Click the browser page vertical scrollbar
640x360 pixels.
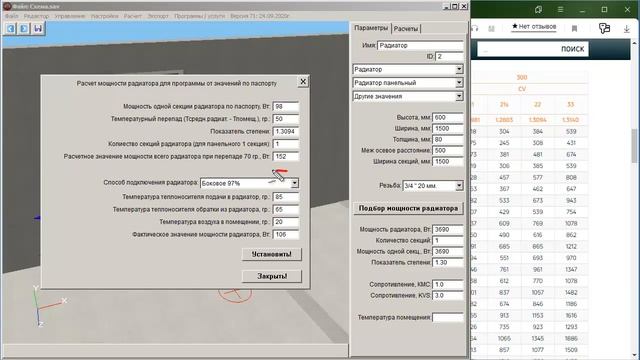[x=635, y=145]
